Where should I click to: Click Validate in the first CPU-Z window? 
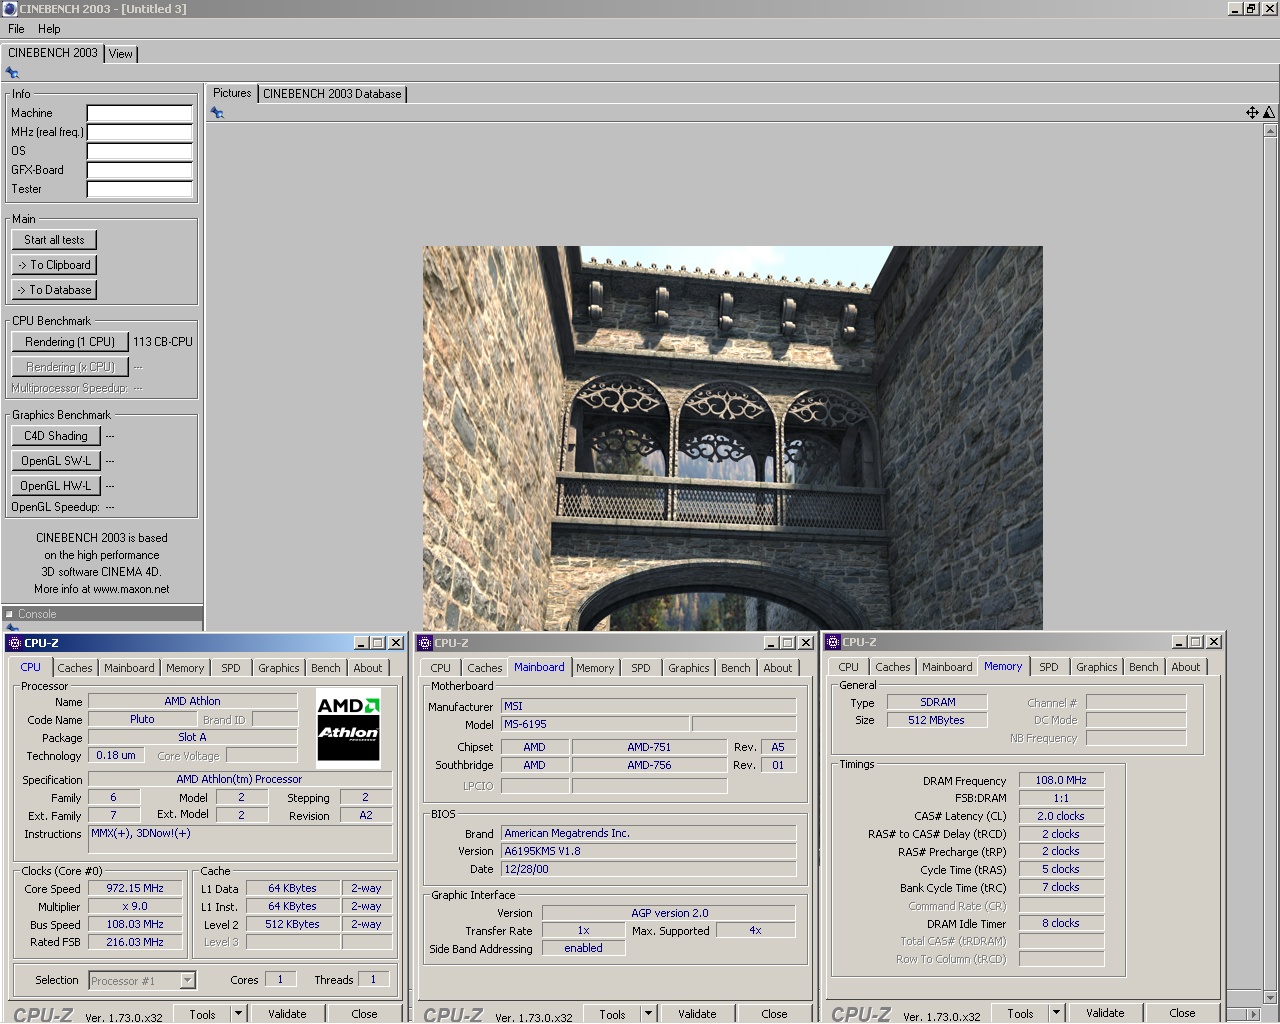(x=287, y=1014)
